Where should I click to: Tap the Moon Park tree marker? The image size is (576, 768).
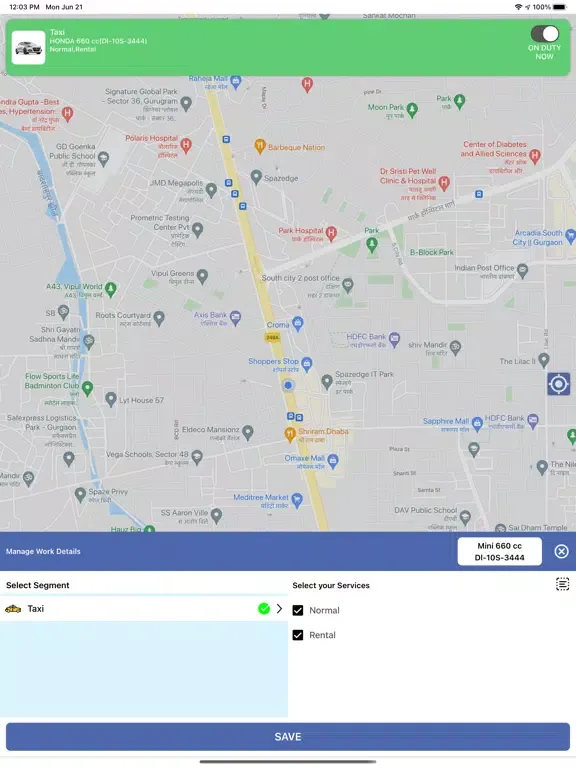tap(412, 110)
